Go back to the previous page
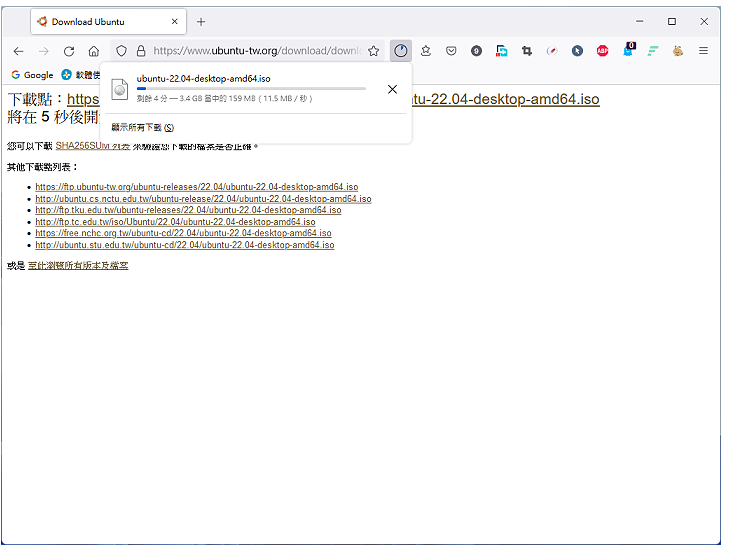Screen dimensions: 737x550 click(18, 51)
